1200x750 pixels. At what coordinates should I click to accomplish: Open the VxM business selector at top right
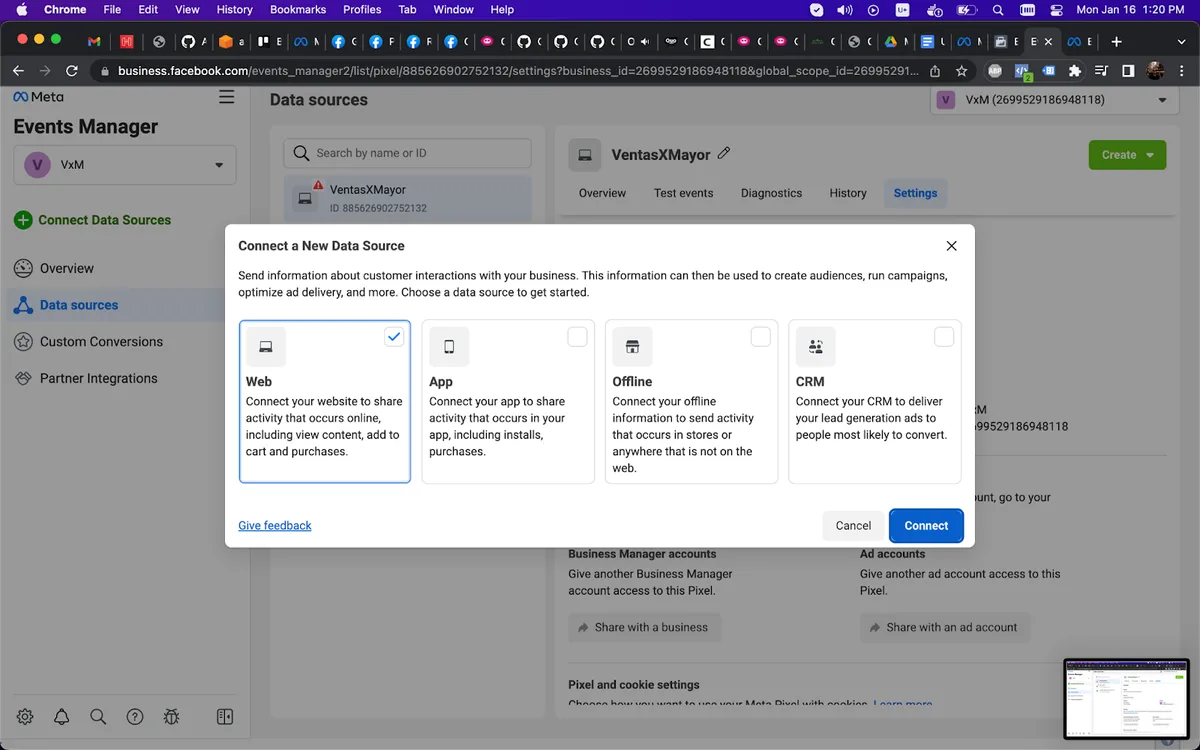coord(1053,100)
